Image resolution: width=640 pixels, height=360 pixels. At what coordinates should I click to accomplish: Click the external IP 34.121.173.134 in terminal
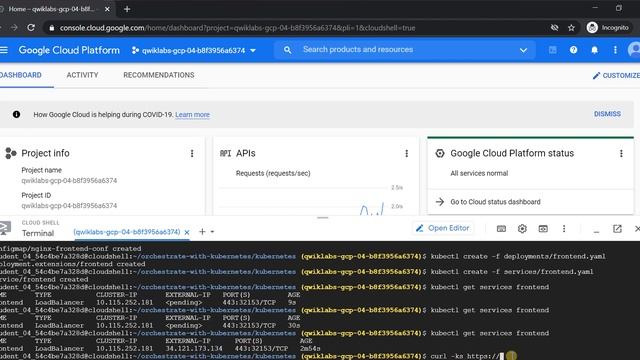(x=194, y=349)
